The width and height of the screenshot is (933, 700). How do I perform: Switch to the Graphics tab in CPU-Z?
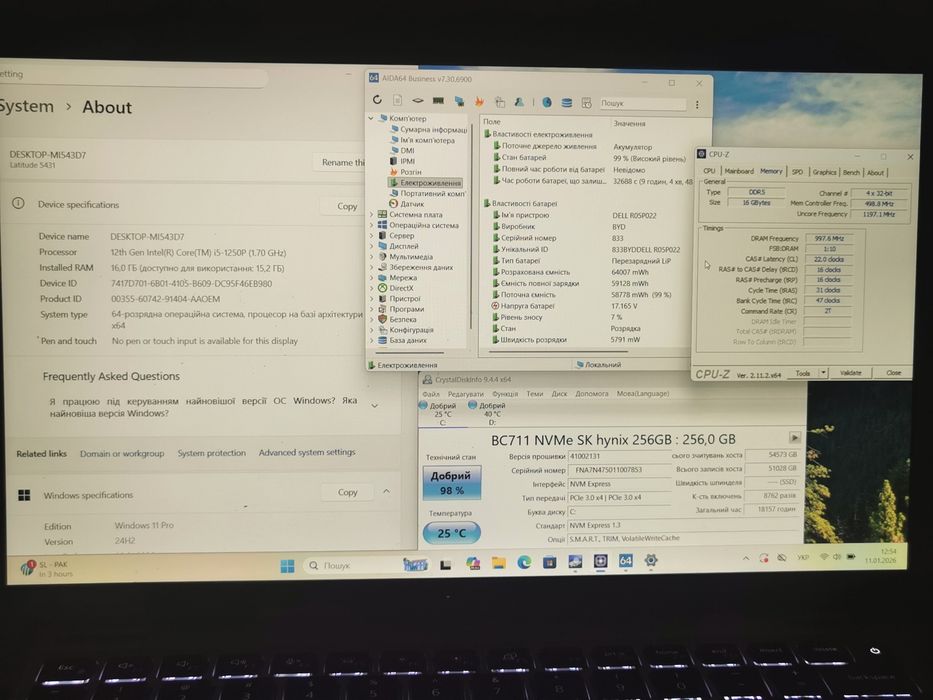(824, 172)
